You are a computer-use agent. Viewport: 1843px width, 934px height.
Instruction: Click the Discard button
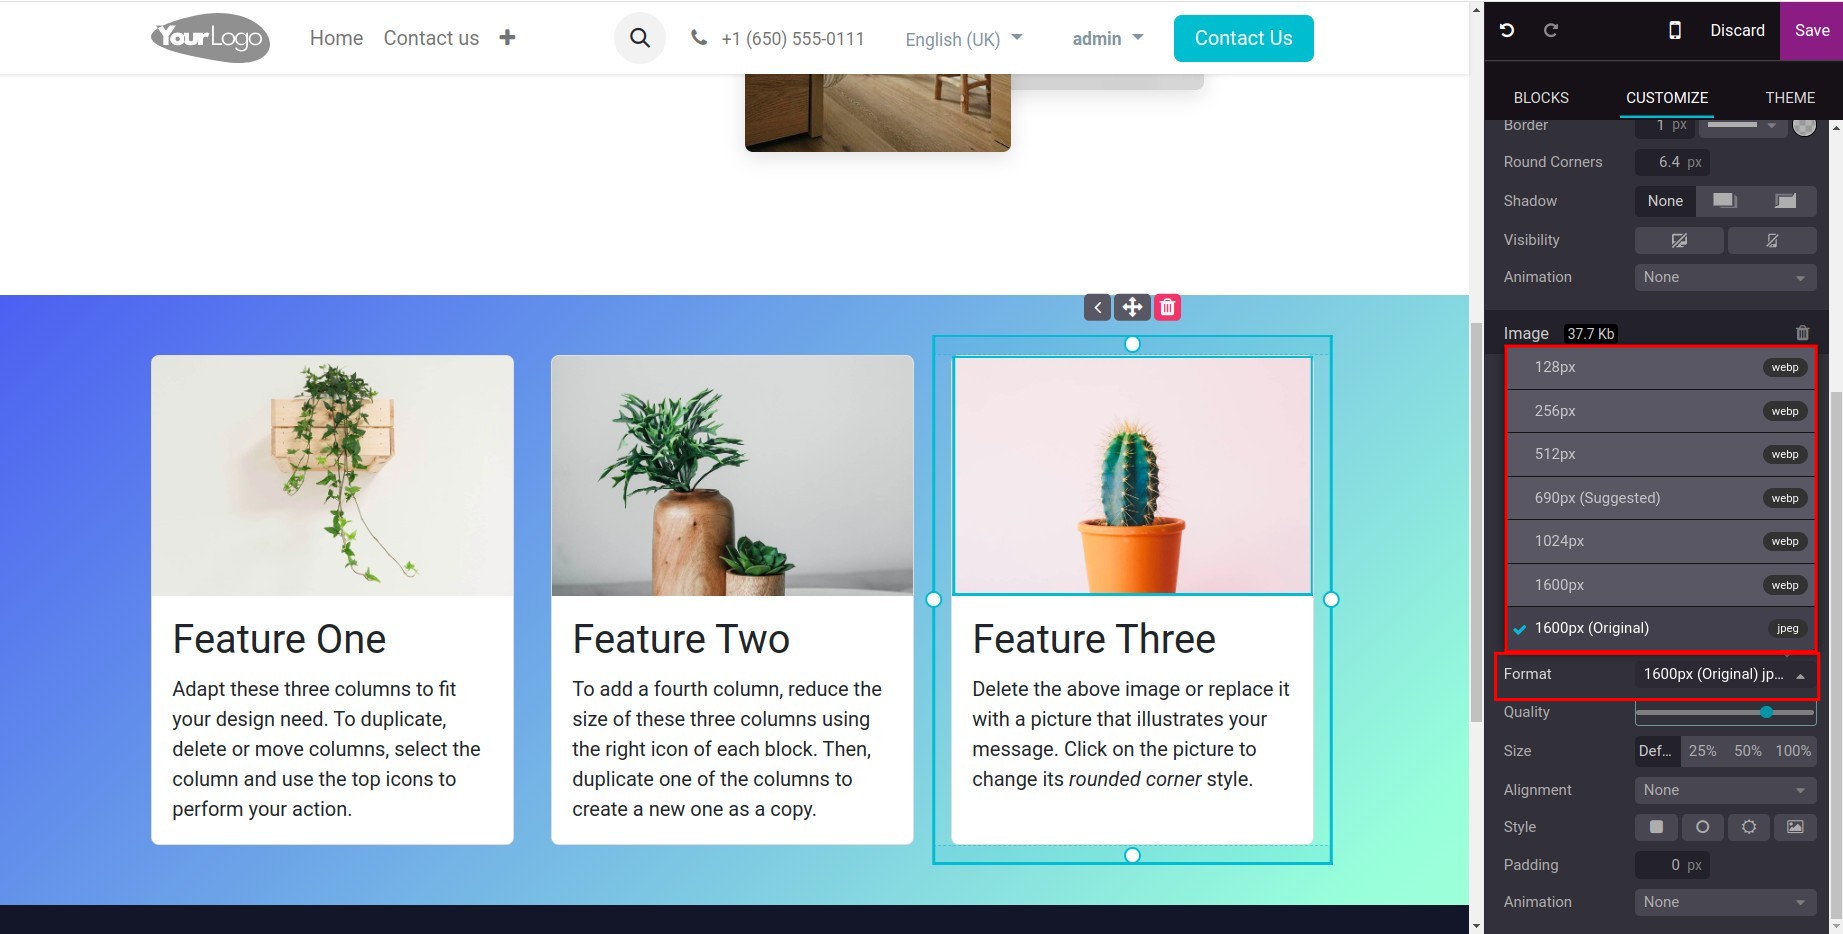pyautogui.click(x=1737, y=30)
